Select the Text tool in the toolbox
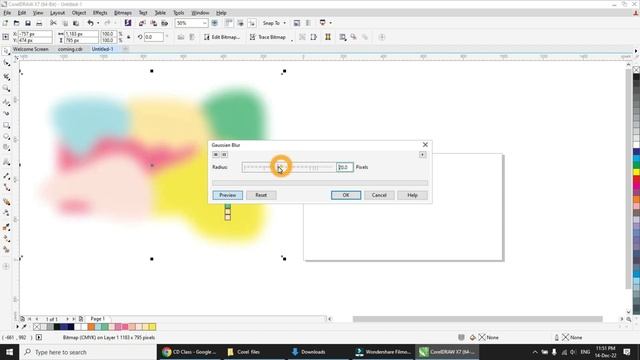640x360 pixels. [6, 162]
